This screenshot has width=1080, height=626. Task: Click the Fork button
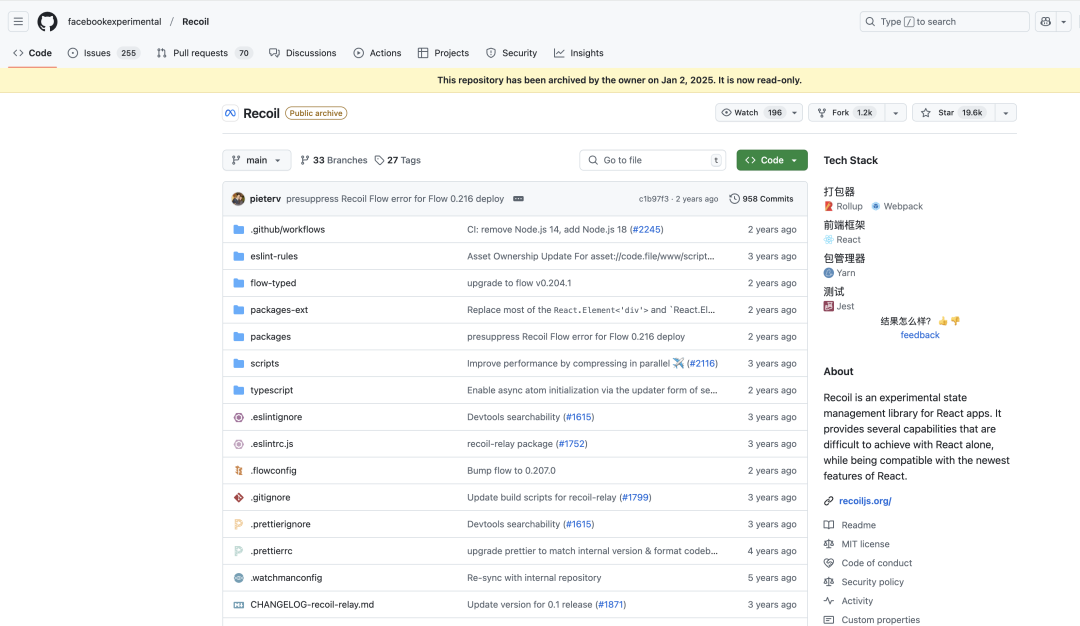tap(847, 113)
